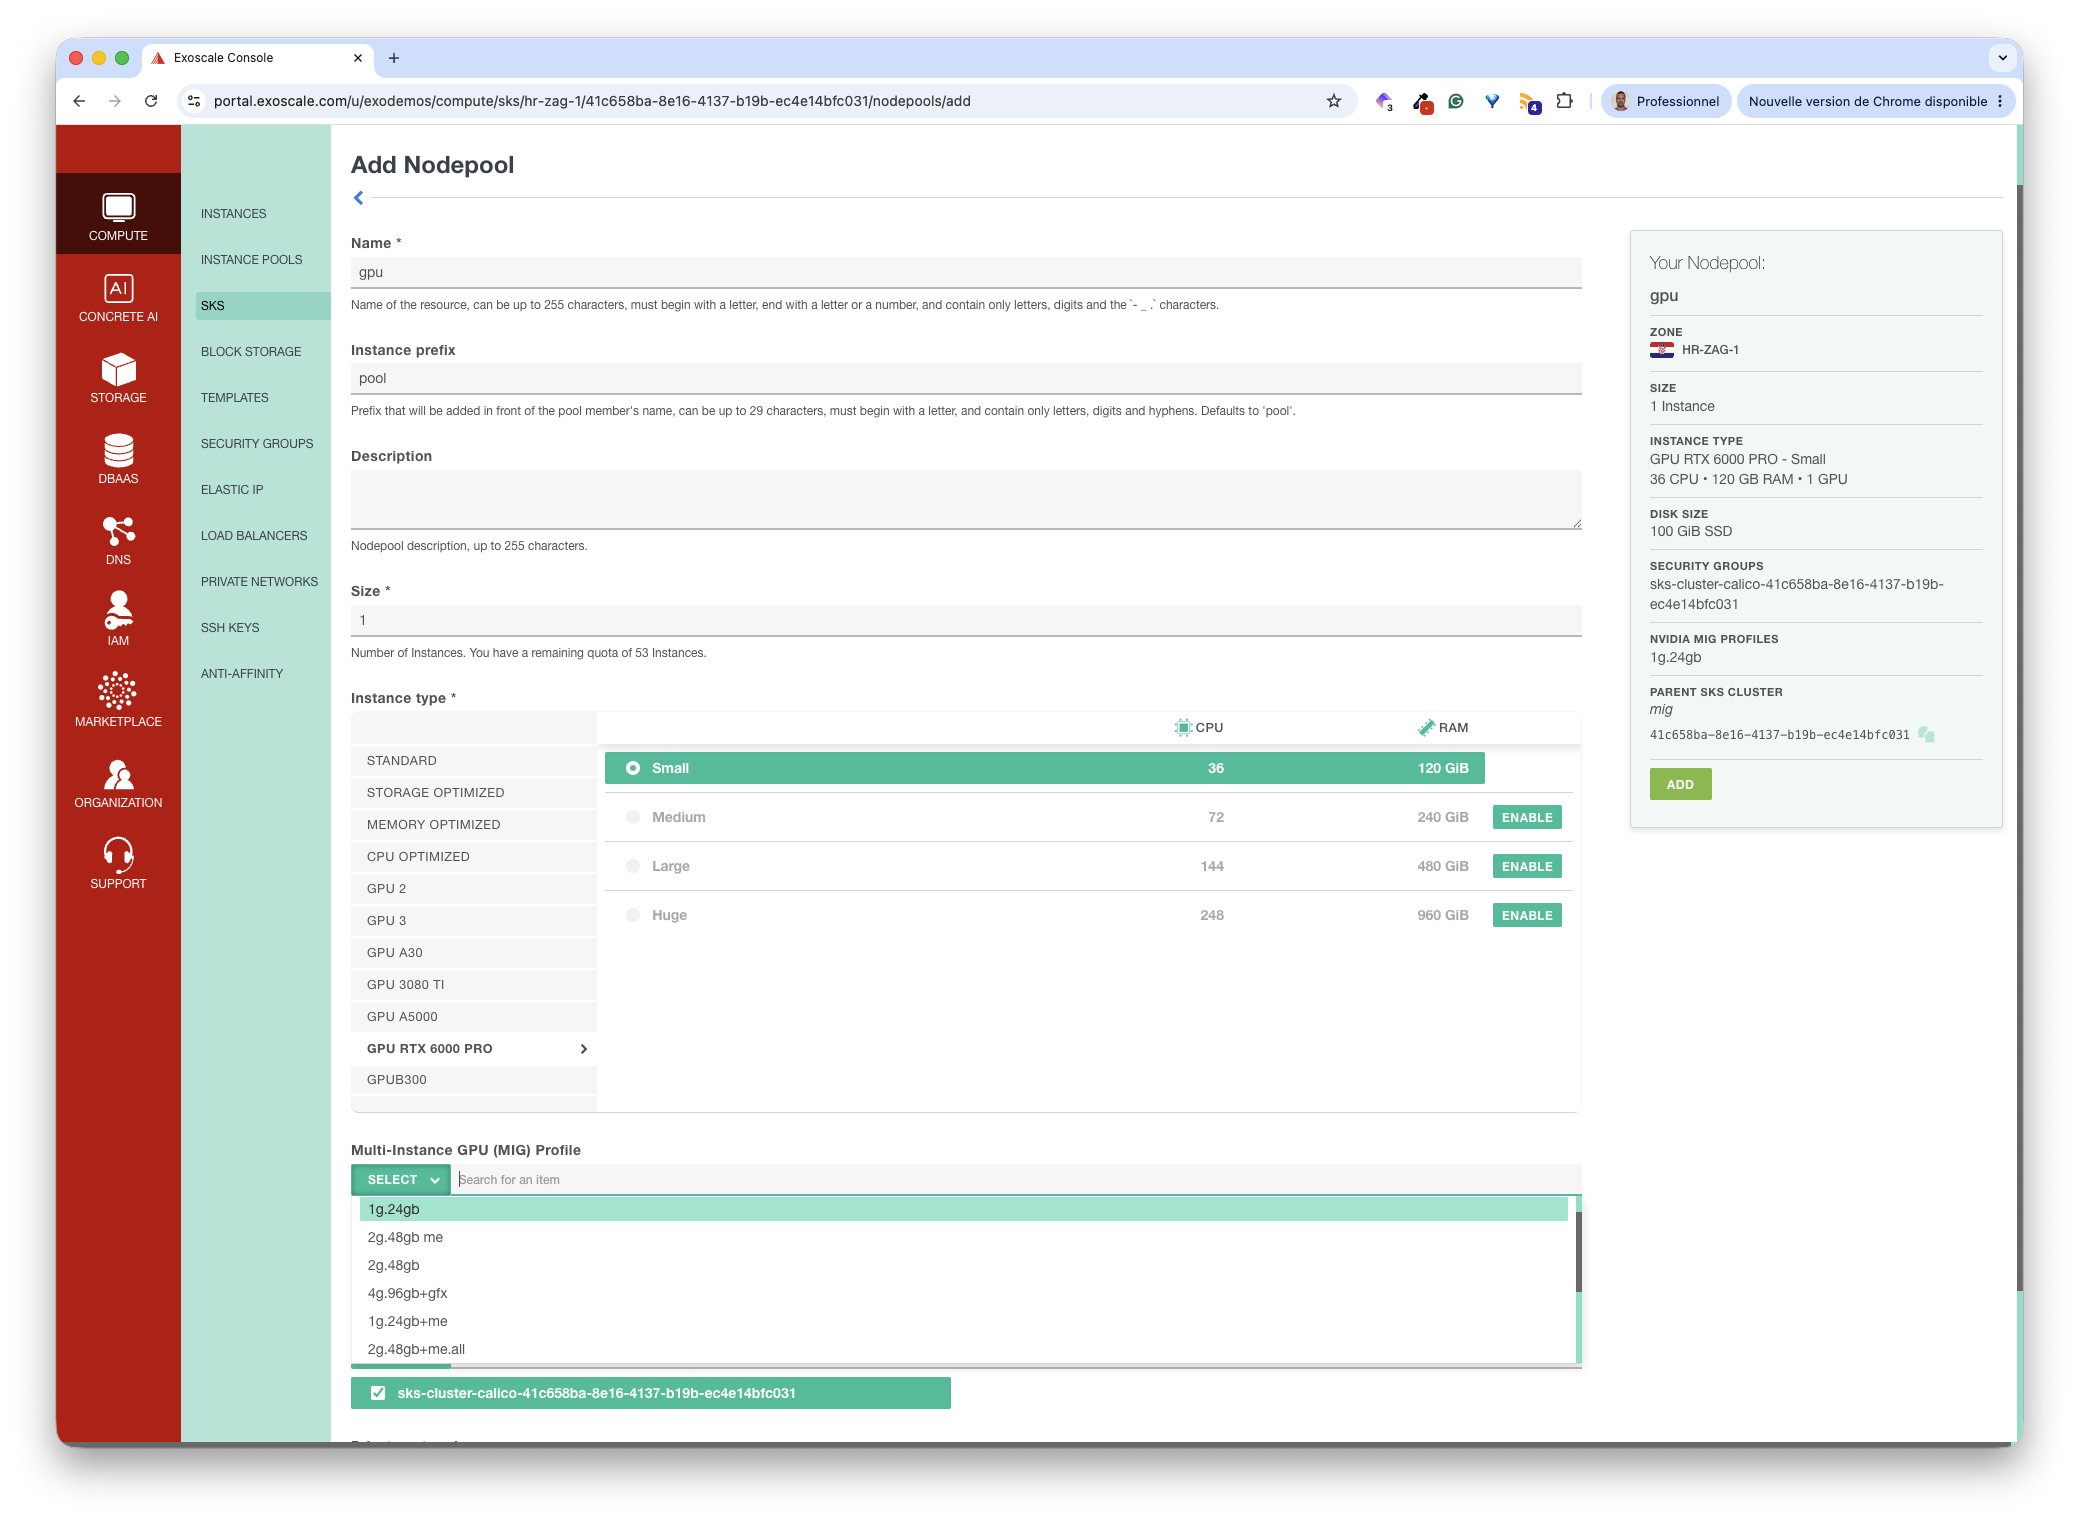Click the browser forward arrow

click(x=115, y=101)
